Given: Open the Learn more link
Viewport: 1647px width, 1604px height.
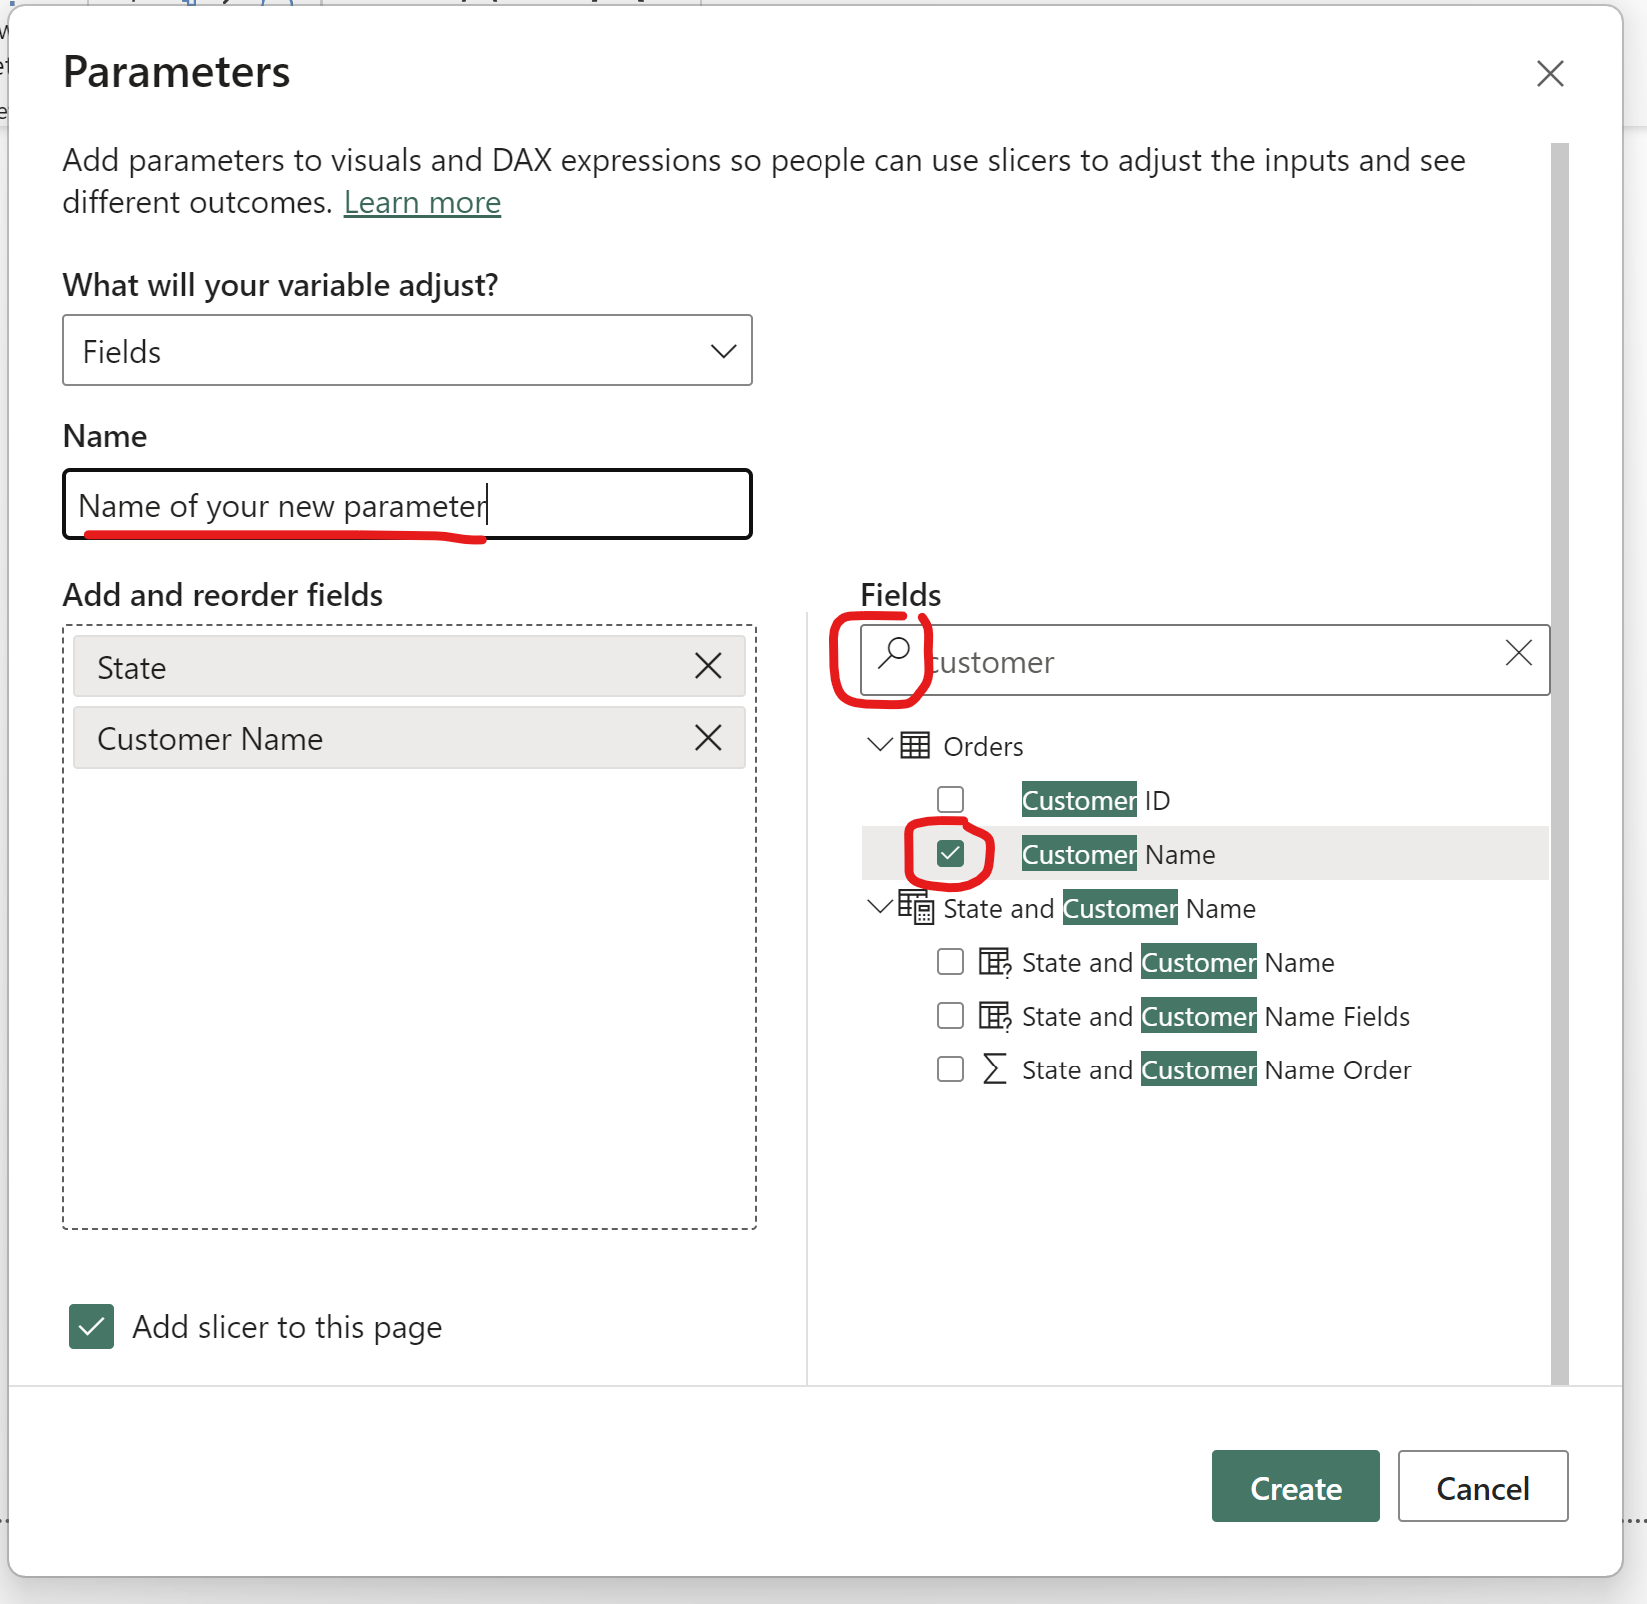Looking at the screenshot, I should [x=422, y=203].
